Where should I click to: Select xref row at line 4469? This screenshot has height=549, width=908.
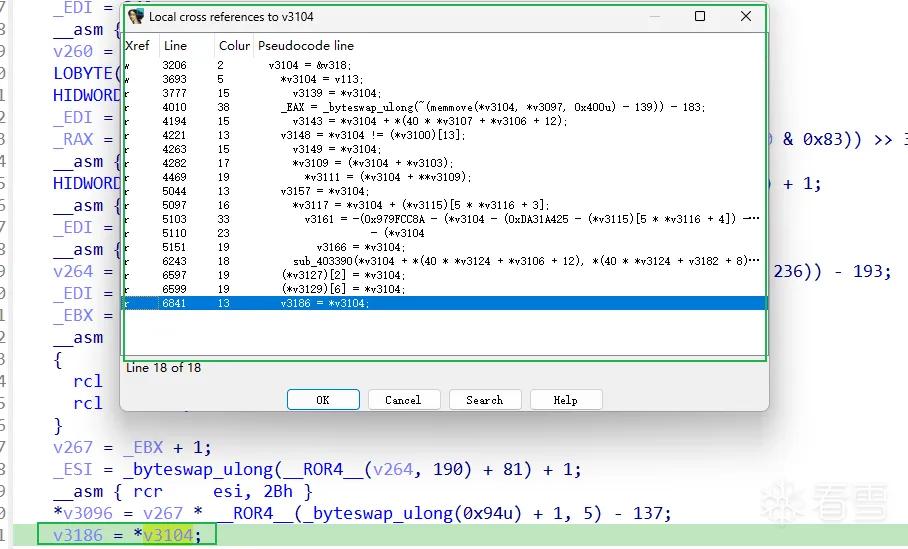(445, 177)
